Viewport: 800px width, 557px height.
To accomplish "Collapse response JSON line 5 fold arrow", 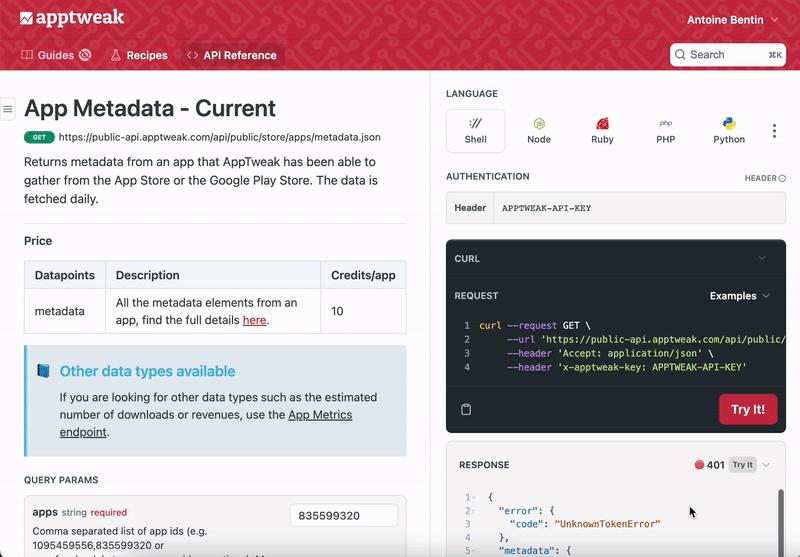I will tap(473, 551).
